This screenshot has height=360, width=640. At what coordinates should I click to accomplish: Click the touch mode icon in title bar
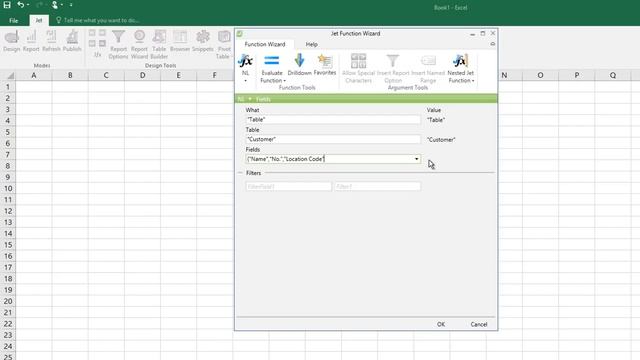[55, 5]
